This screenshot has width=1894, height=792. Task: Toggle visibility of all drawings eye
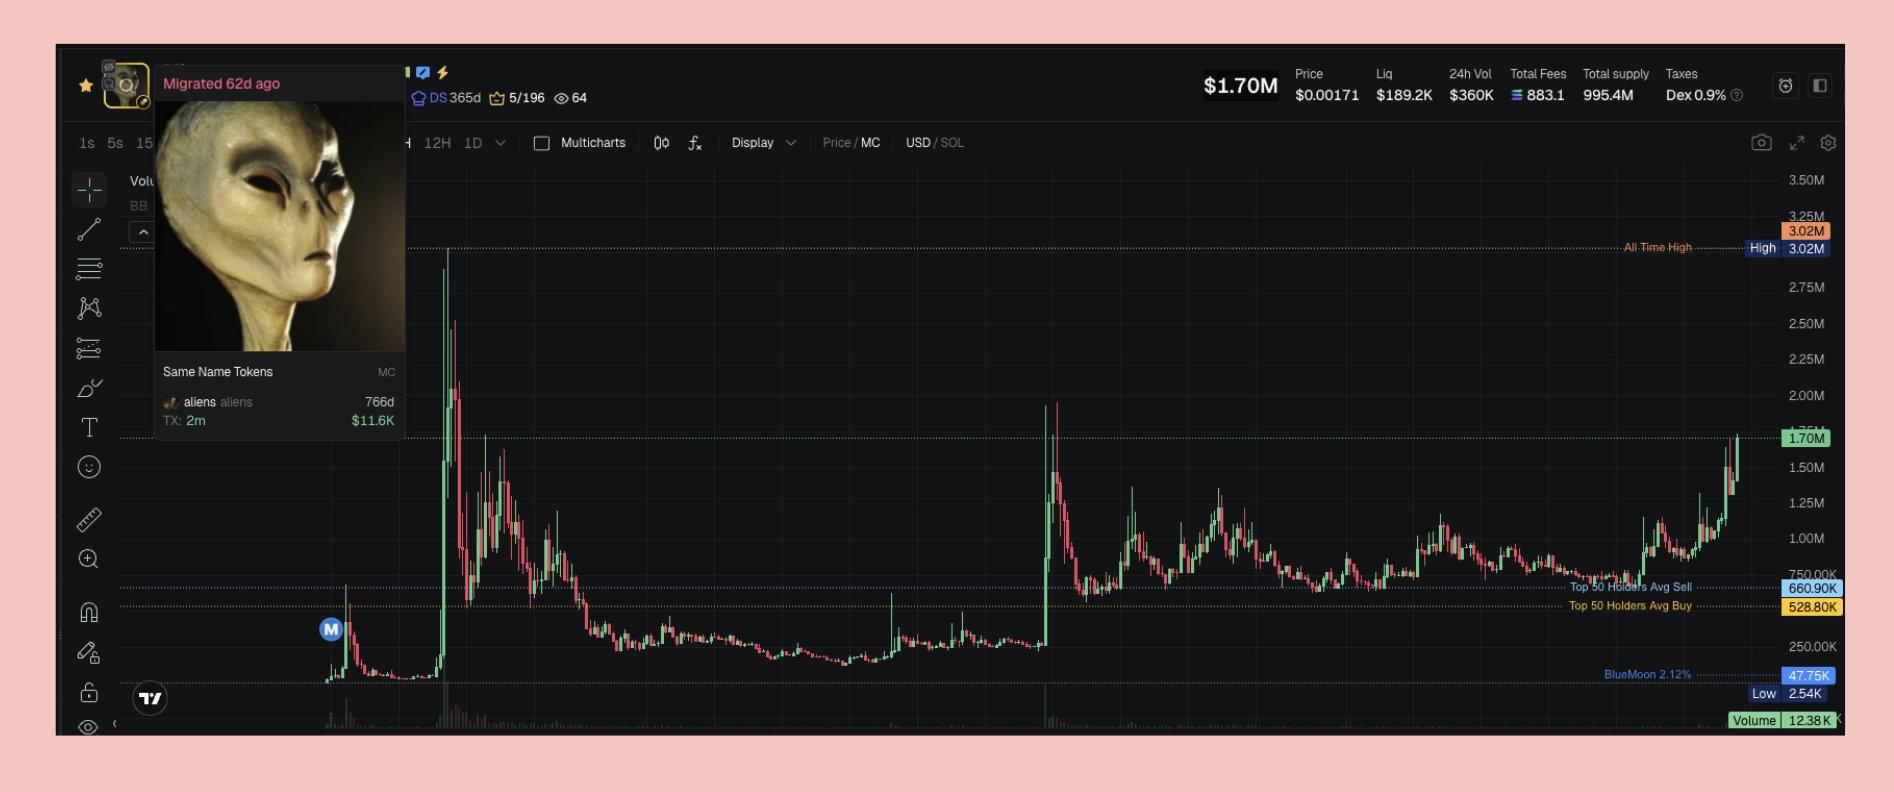click(88, 727)
